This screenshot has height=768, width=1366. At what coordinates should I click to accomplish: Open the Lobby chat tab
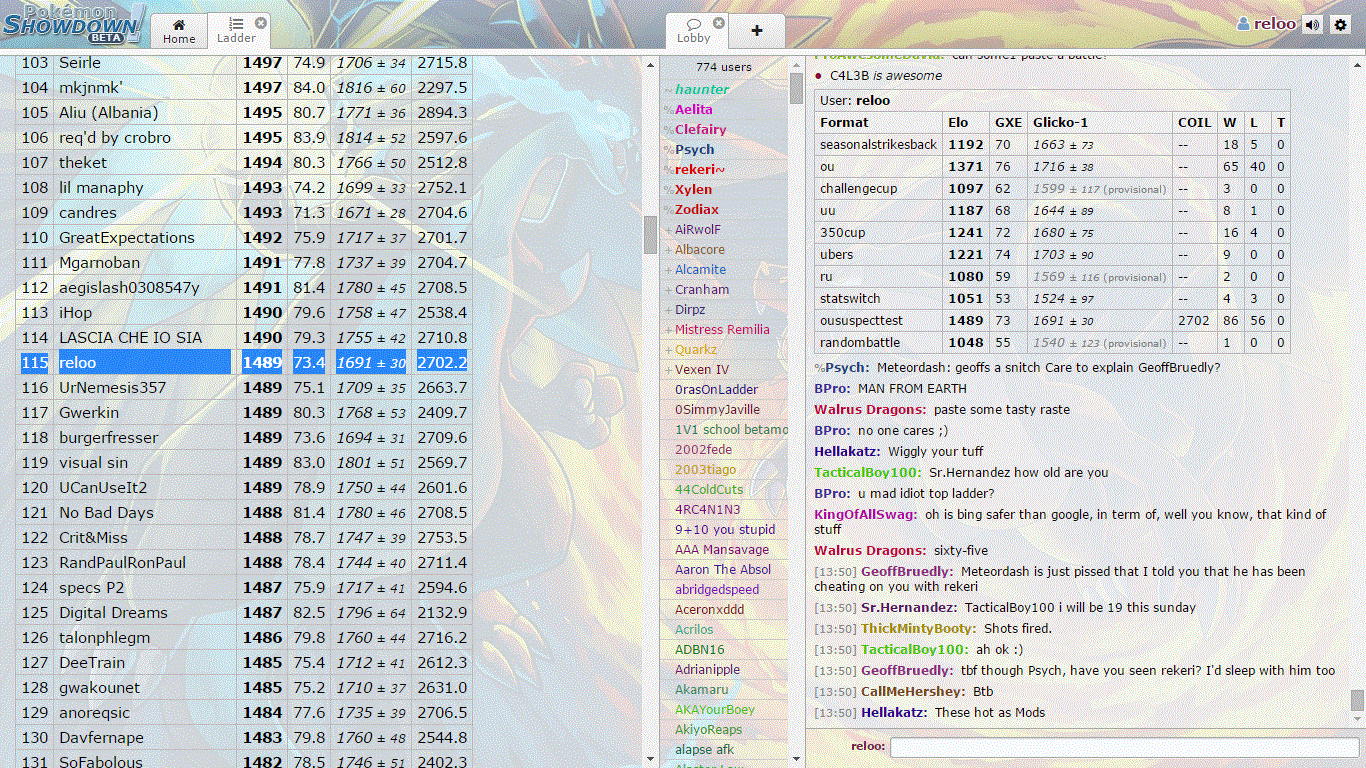693,31
